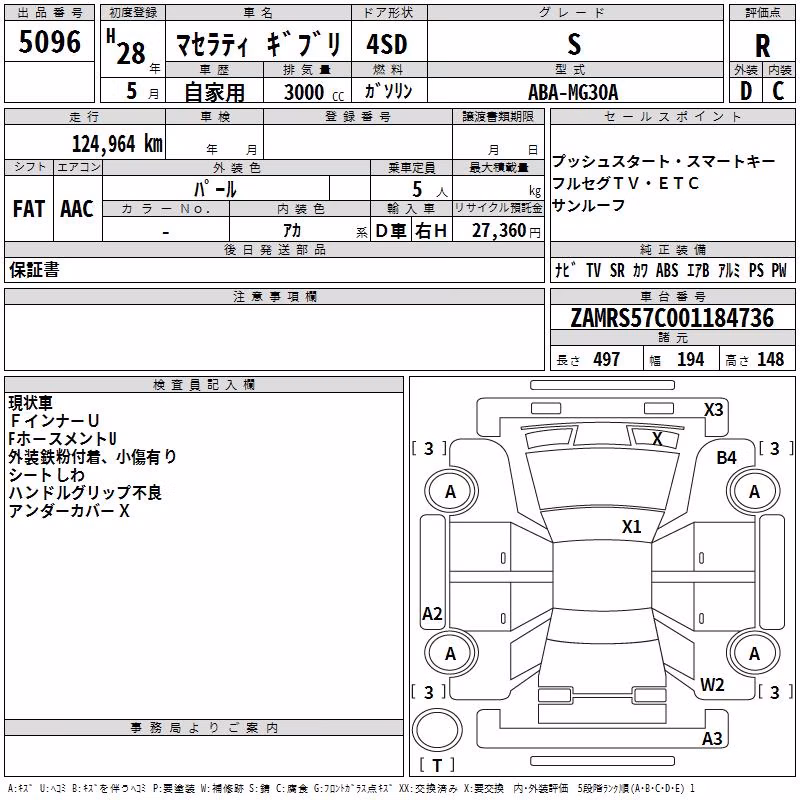This screenshot has width=800, height=800.
Task: Select exterior color パール
Action: pyautogui.click(x=215, y=189)
